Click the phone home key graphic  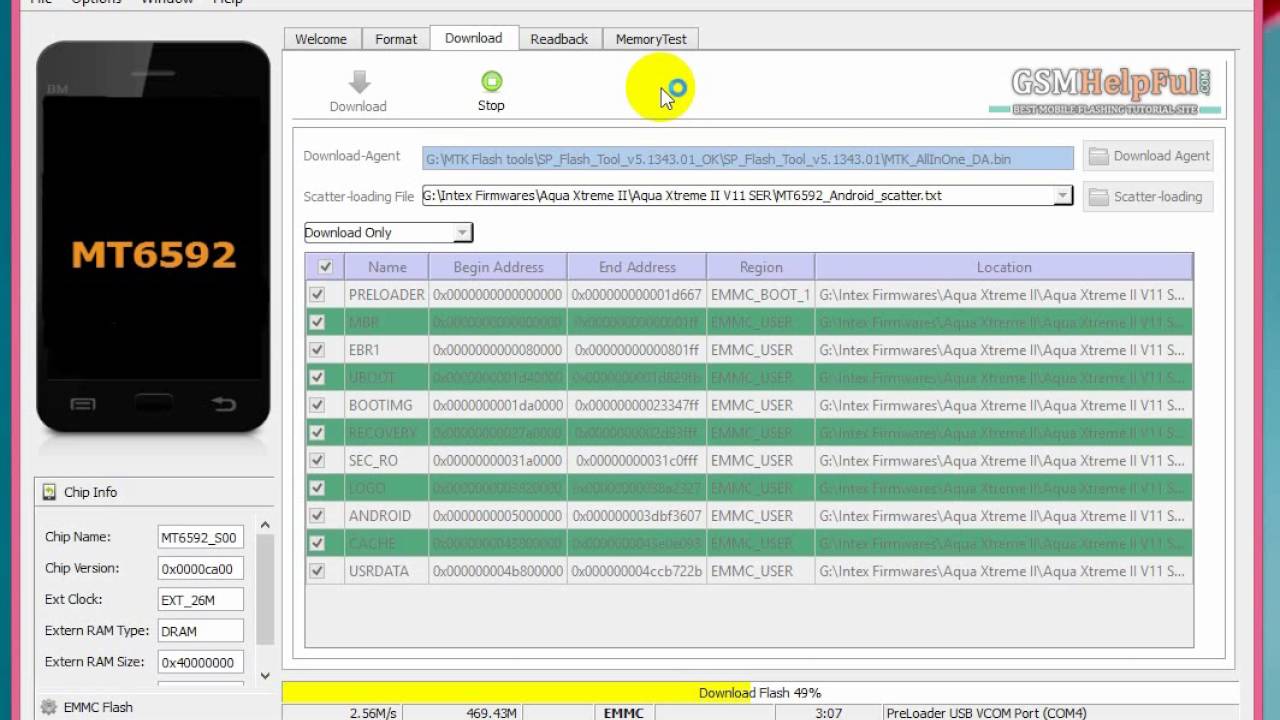pos(153,404)
